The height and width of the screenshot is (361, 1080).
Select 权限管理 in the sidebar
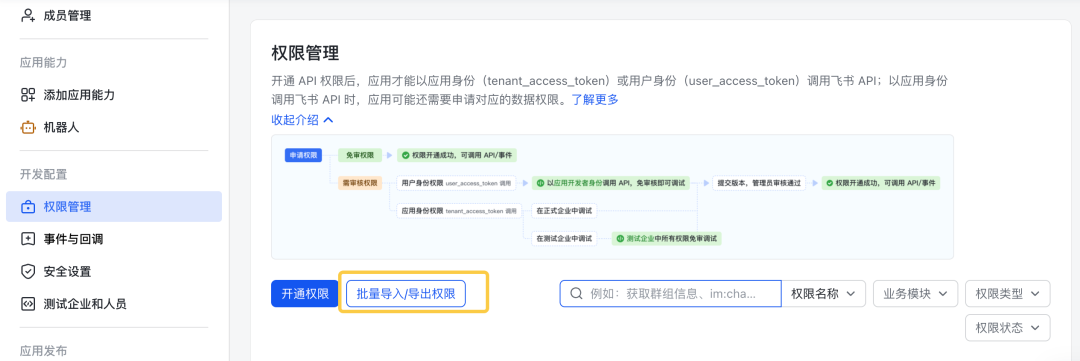pos(114,207)
